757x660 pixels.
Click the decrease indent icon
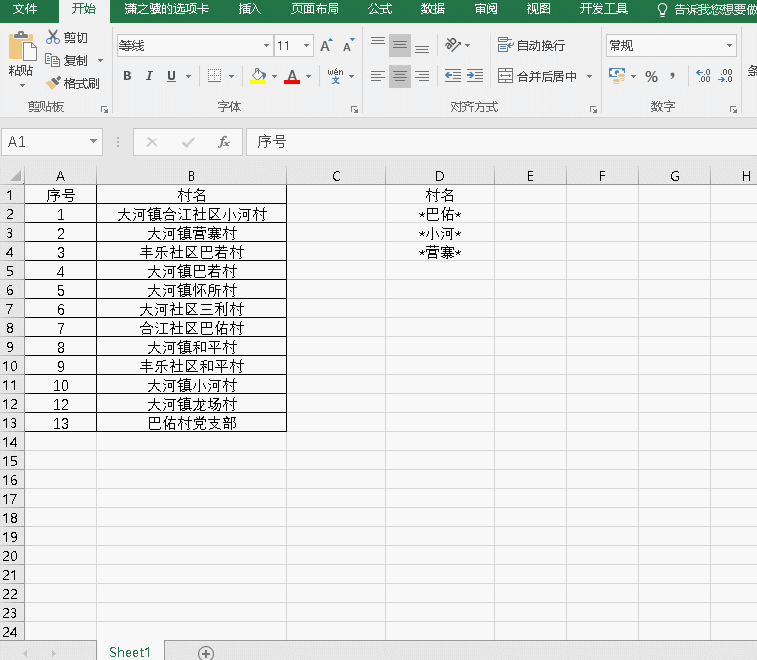[453, 76]
